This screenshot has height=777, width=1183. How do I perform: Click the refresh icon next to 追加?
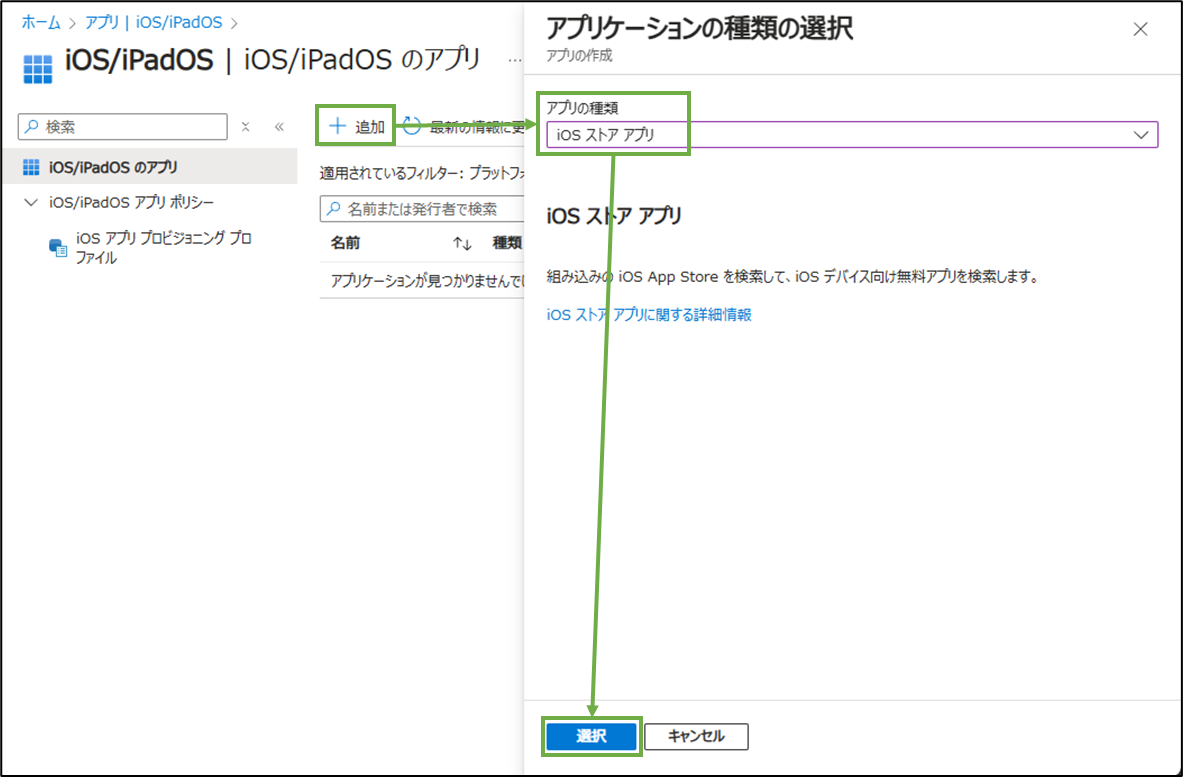pyautogui.click(x=411, y=126)
